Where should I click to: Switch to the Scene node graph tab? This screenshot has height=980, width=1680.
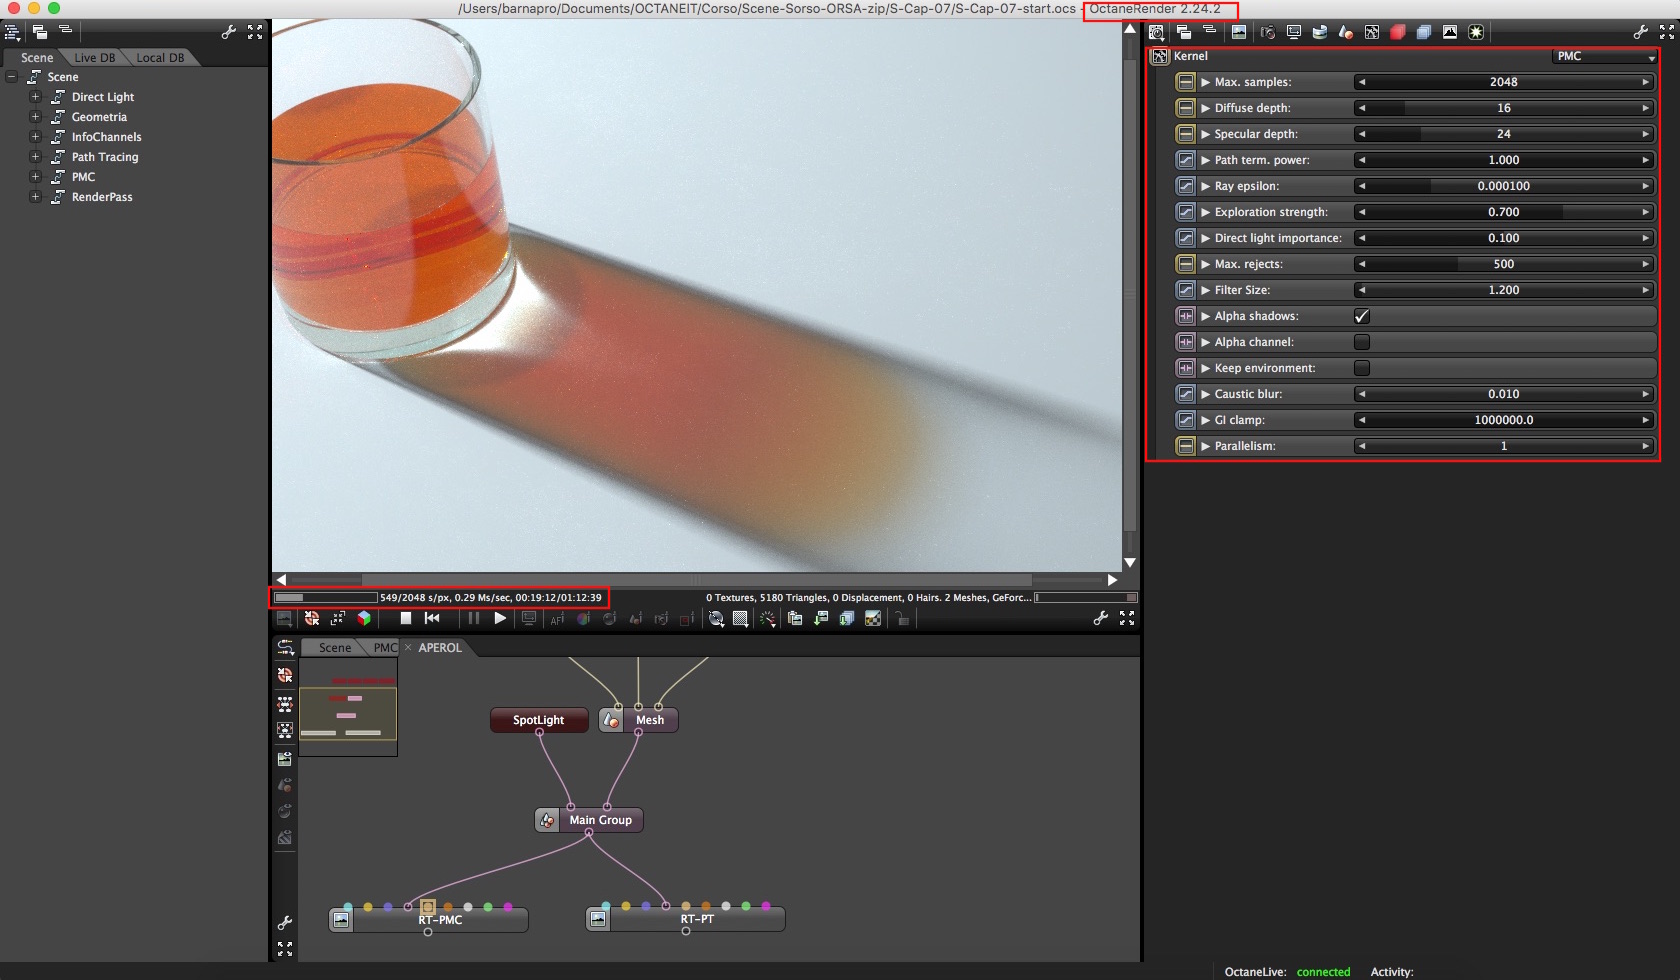[334, 648]
